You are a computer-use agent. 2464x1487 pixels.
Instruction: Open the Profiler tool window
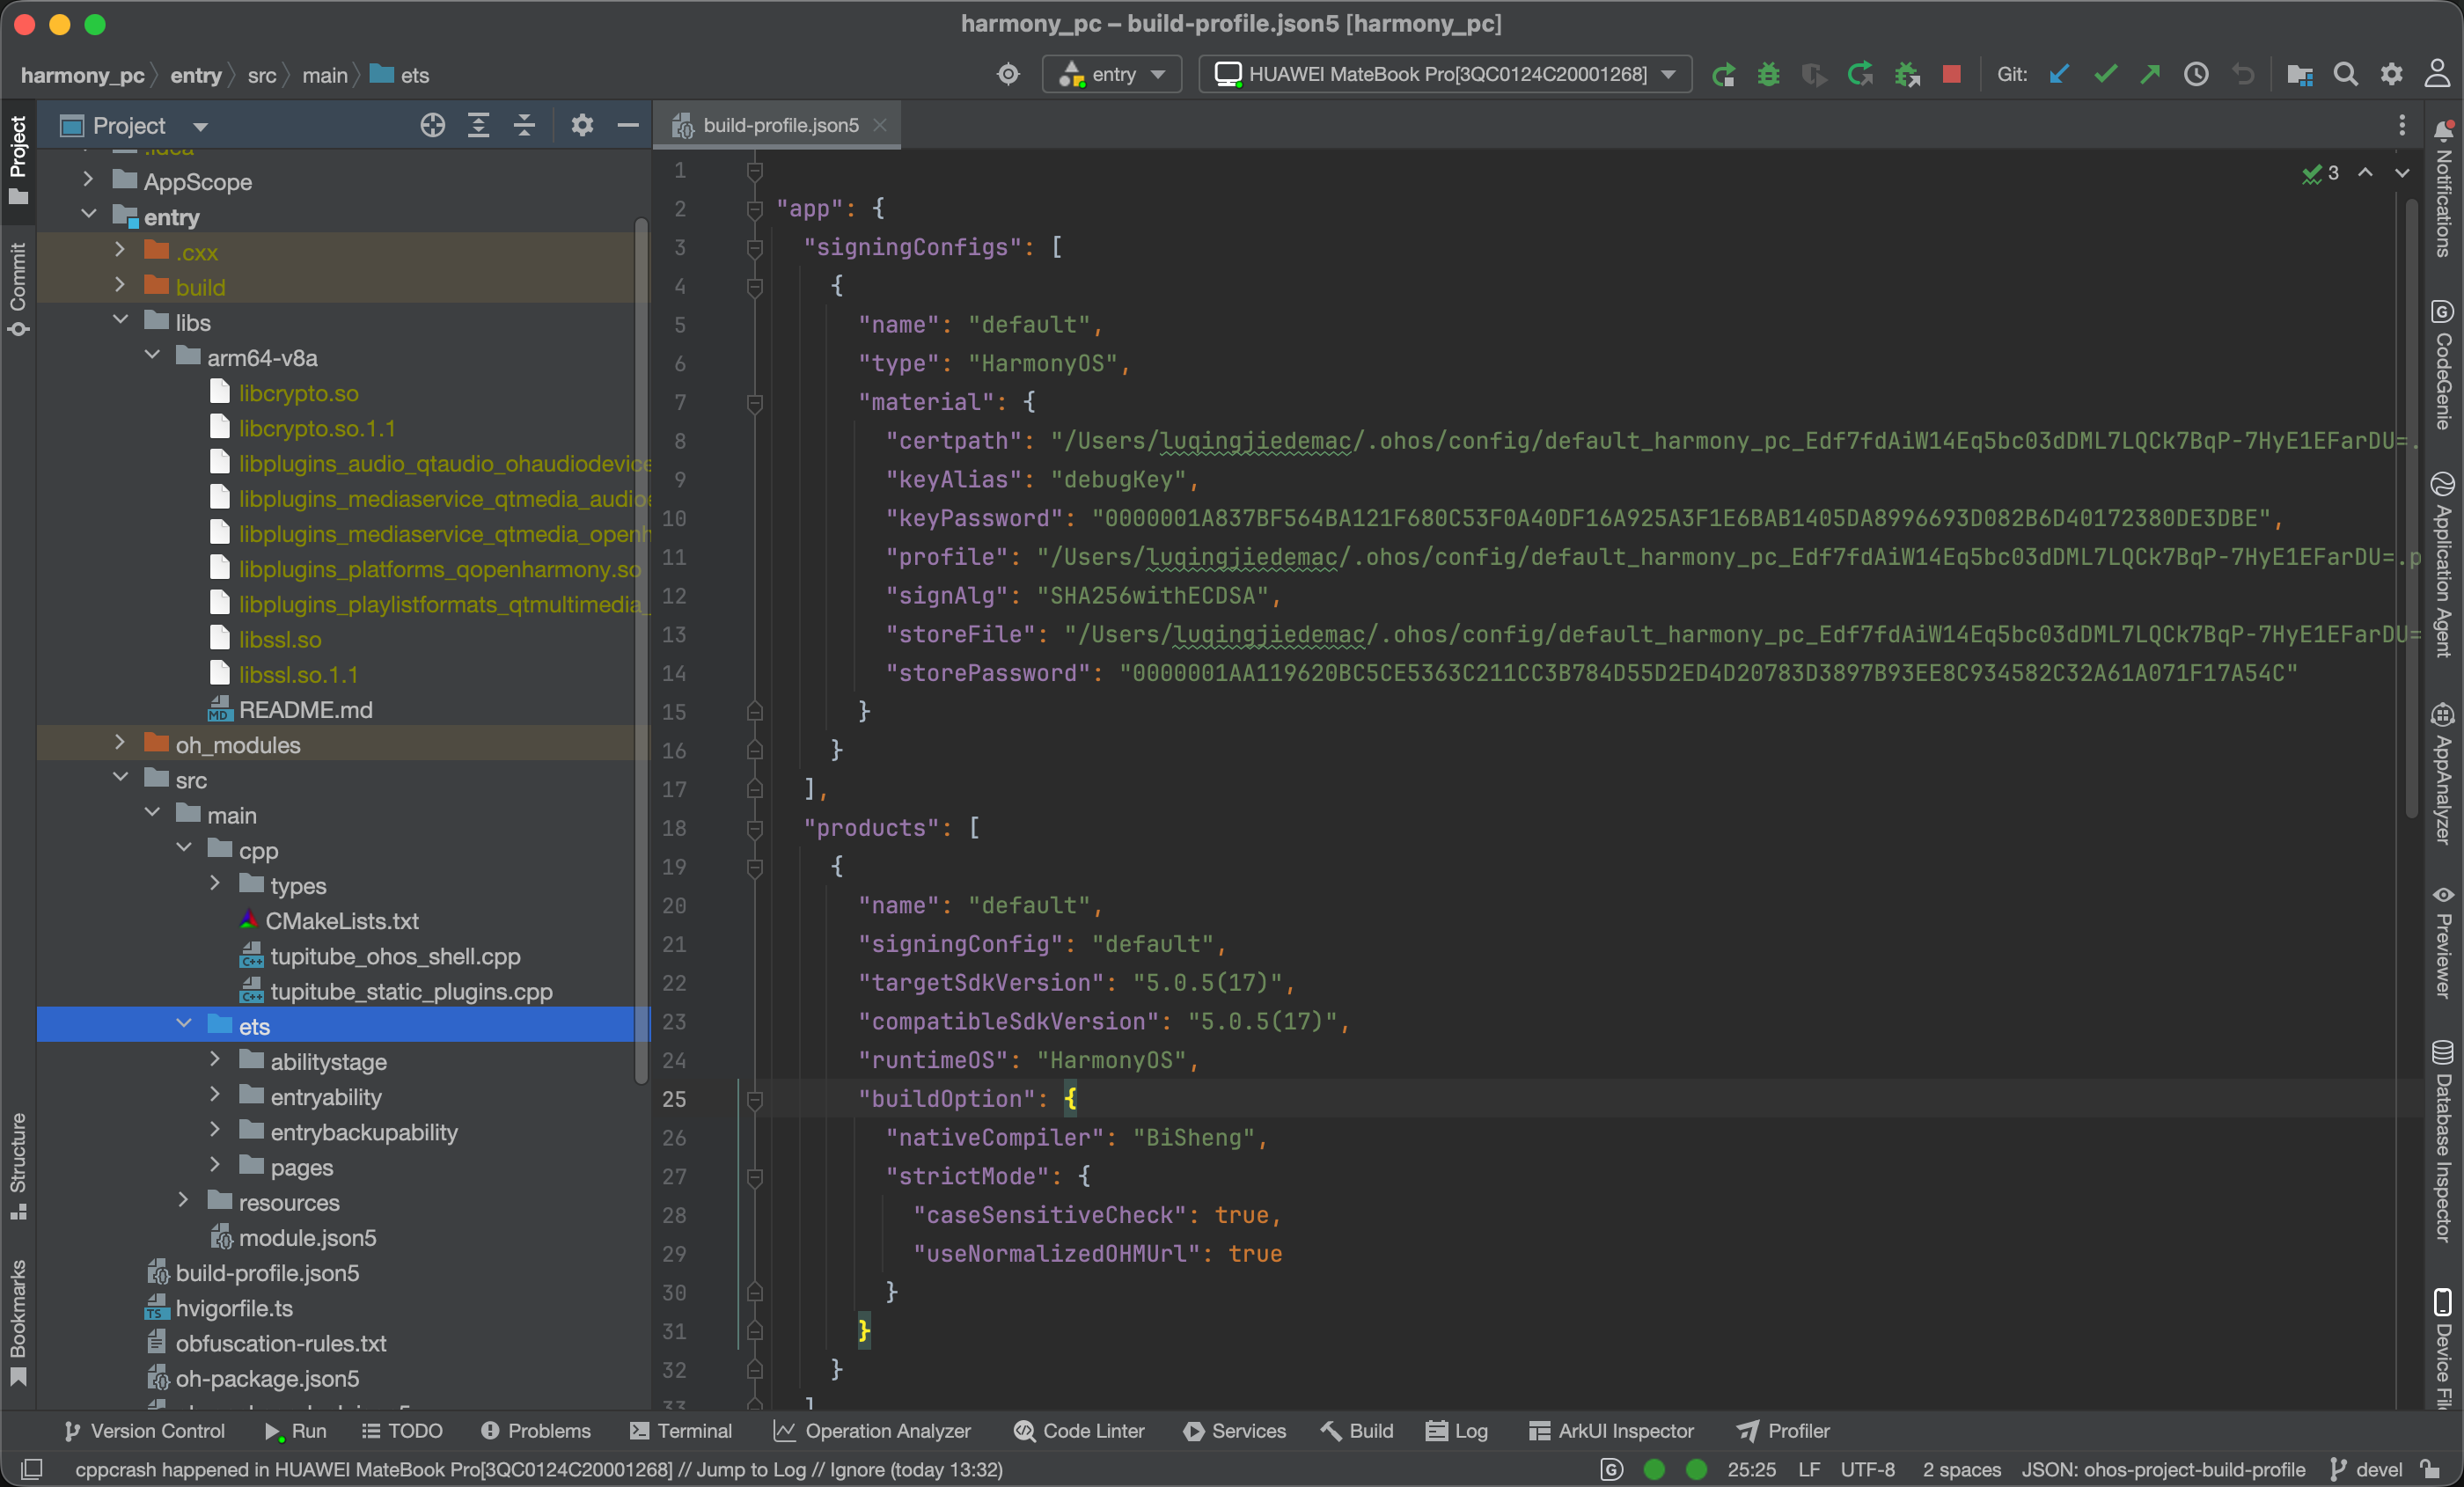1783,1431
